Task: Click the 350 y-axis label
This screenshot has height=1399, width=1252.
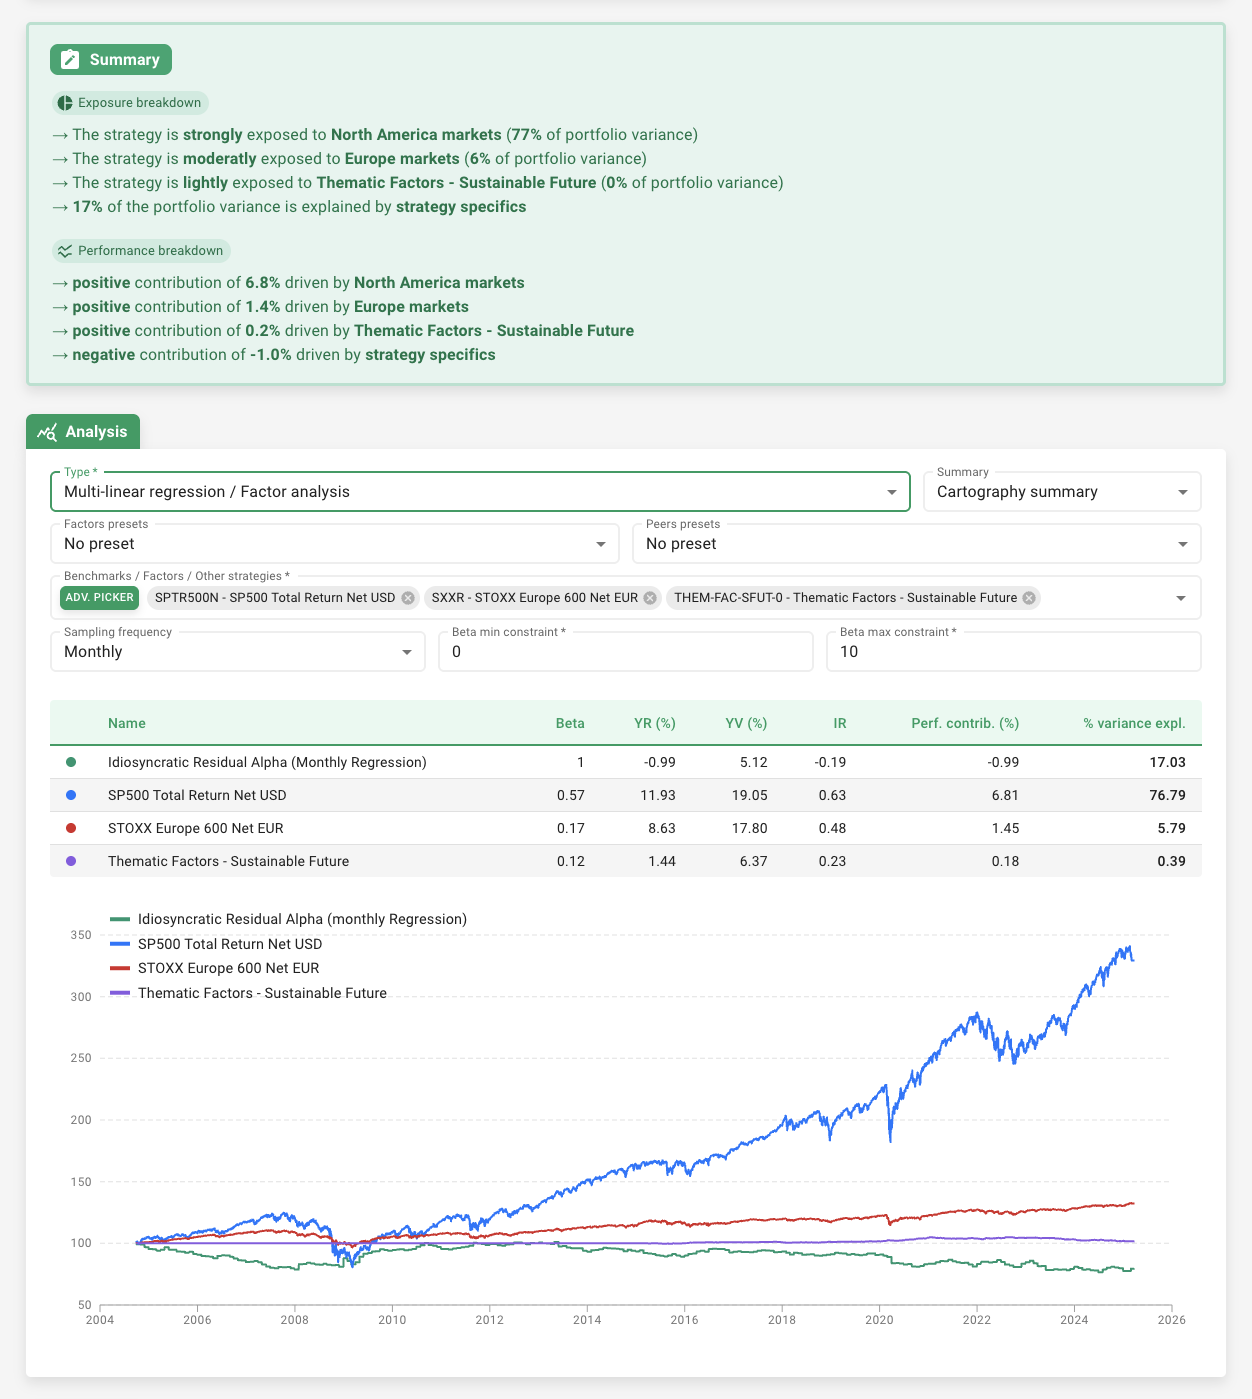Action: [x=81, y=935]
